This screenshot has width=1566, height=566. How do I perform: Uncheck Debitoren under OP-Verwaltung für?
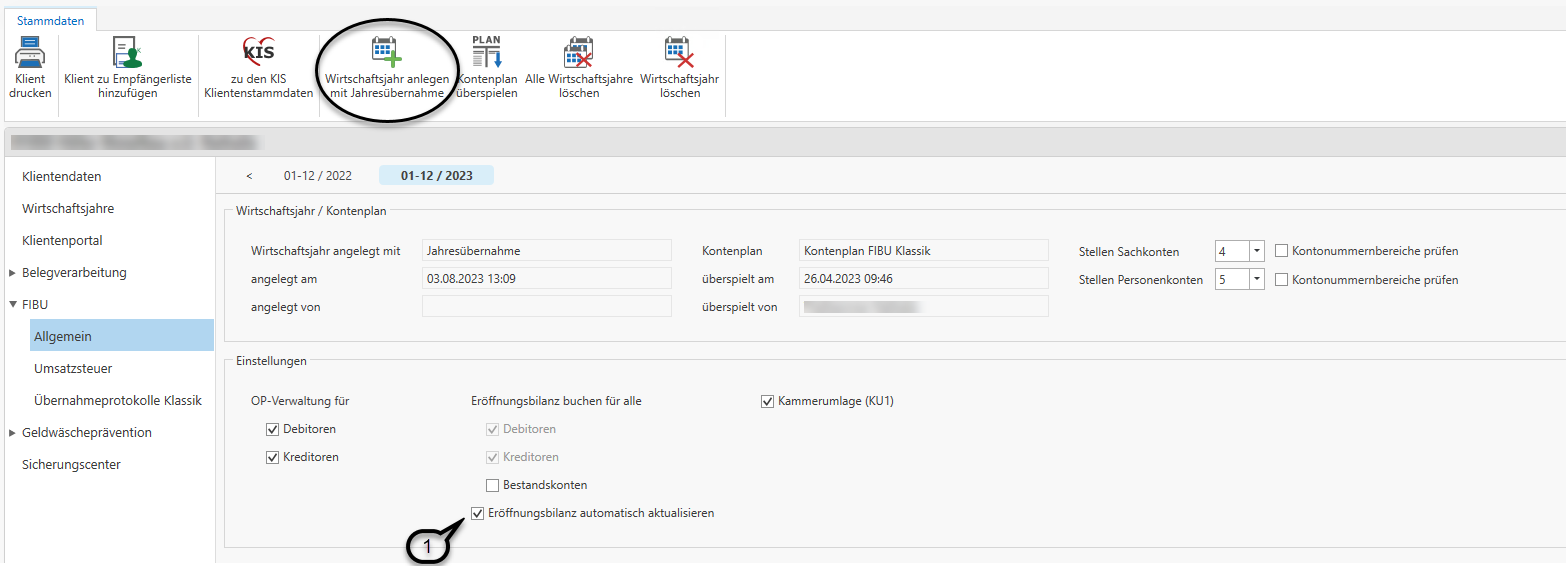[x=272, y=429]
